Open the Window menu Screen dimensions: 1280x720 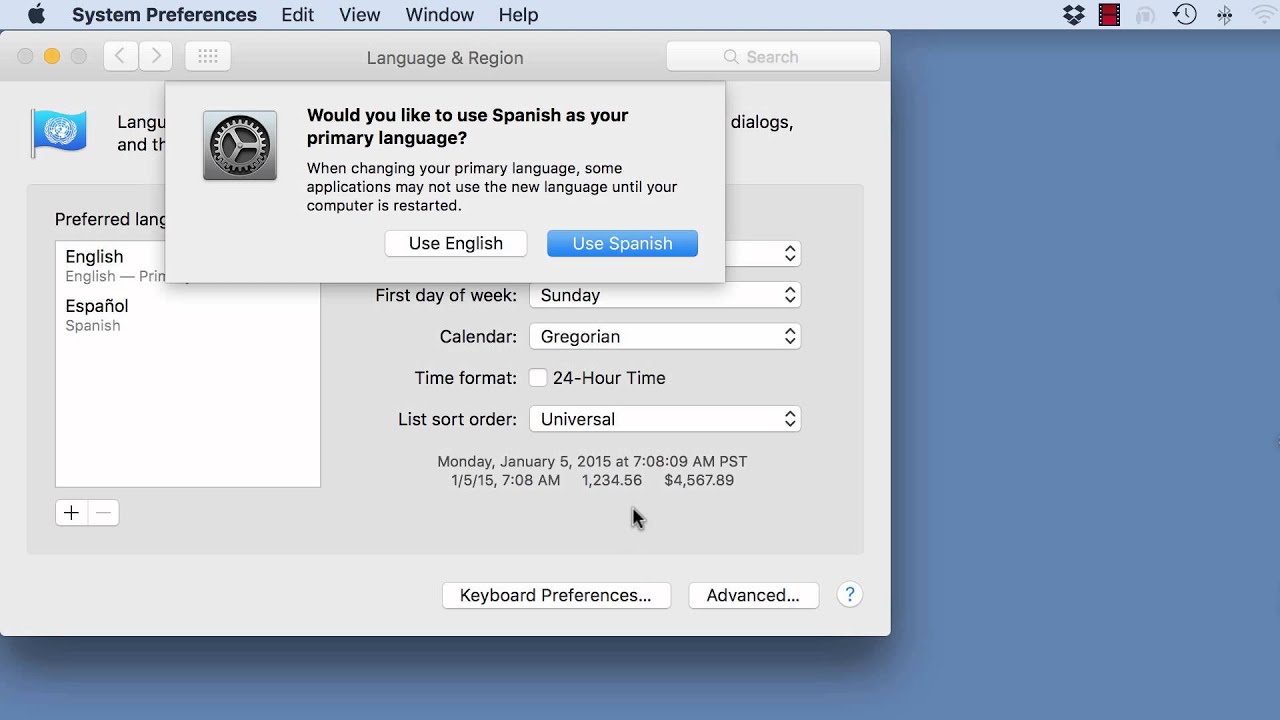tap(440, 15)
